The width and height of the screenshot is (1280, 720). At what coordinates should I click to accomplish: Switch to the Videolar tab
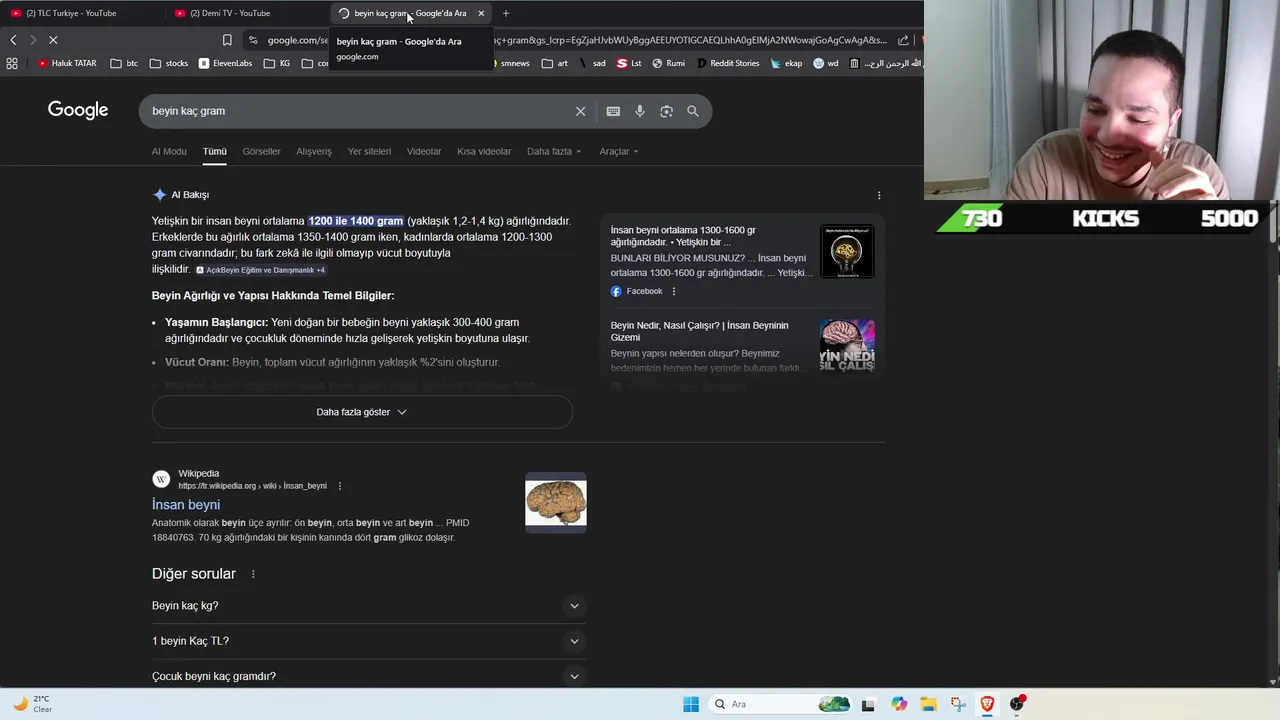(424, 152)
